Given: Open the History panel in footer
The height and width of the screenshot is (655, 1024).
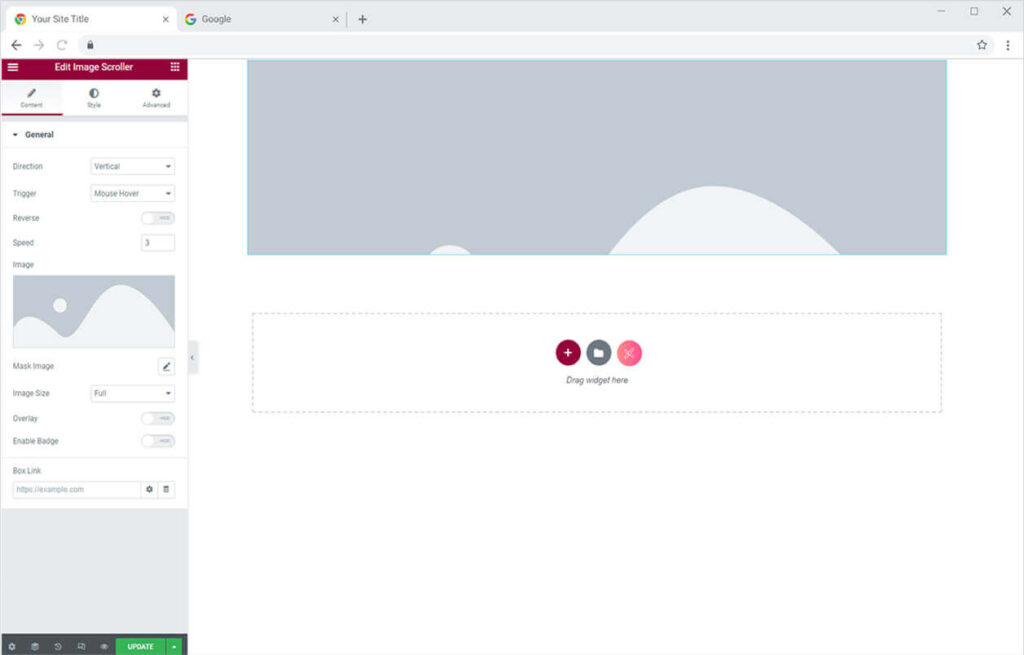Looking at the screenshot, I should pyautogui.click(x=58, y=647).
